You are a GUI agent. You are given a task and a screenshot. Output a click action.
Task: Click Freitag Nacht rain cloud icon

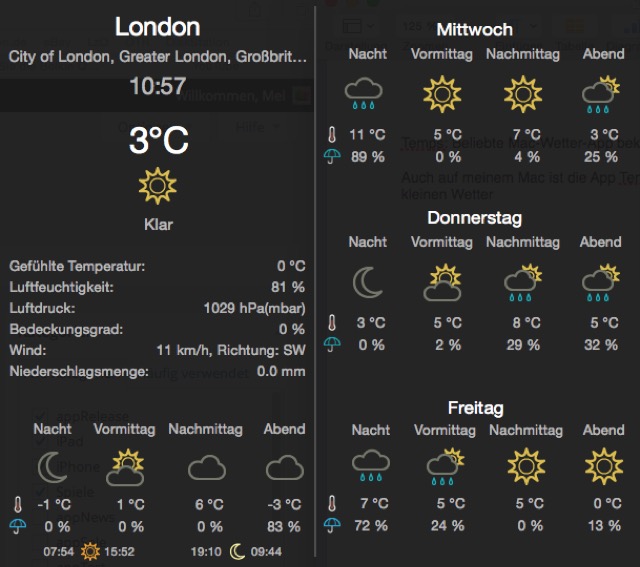pos(369,465)
